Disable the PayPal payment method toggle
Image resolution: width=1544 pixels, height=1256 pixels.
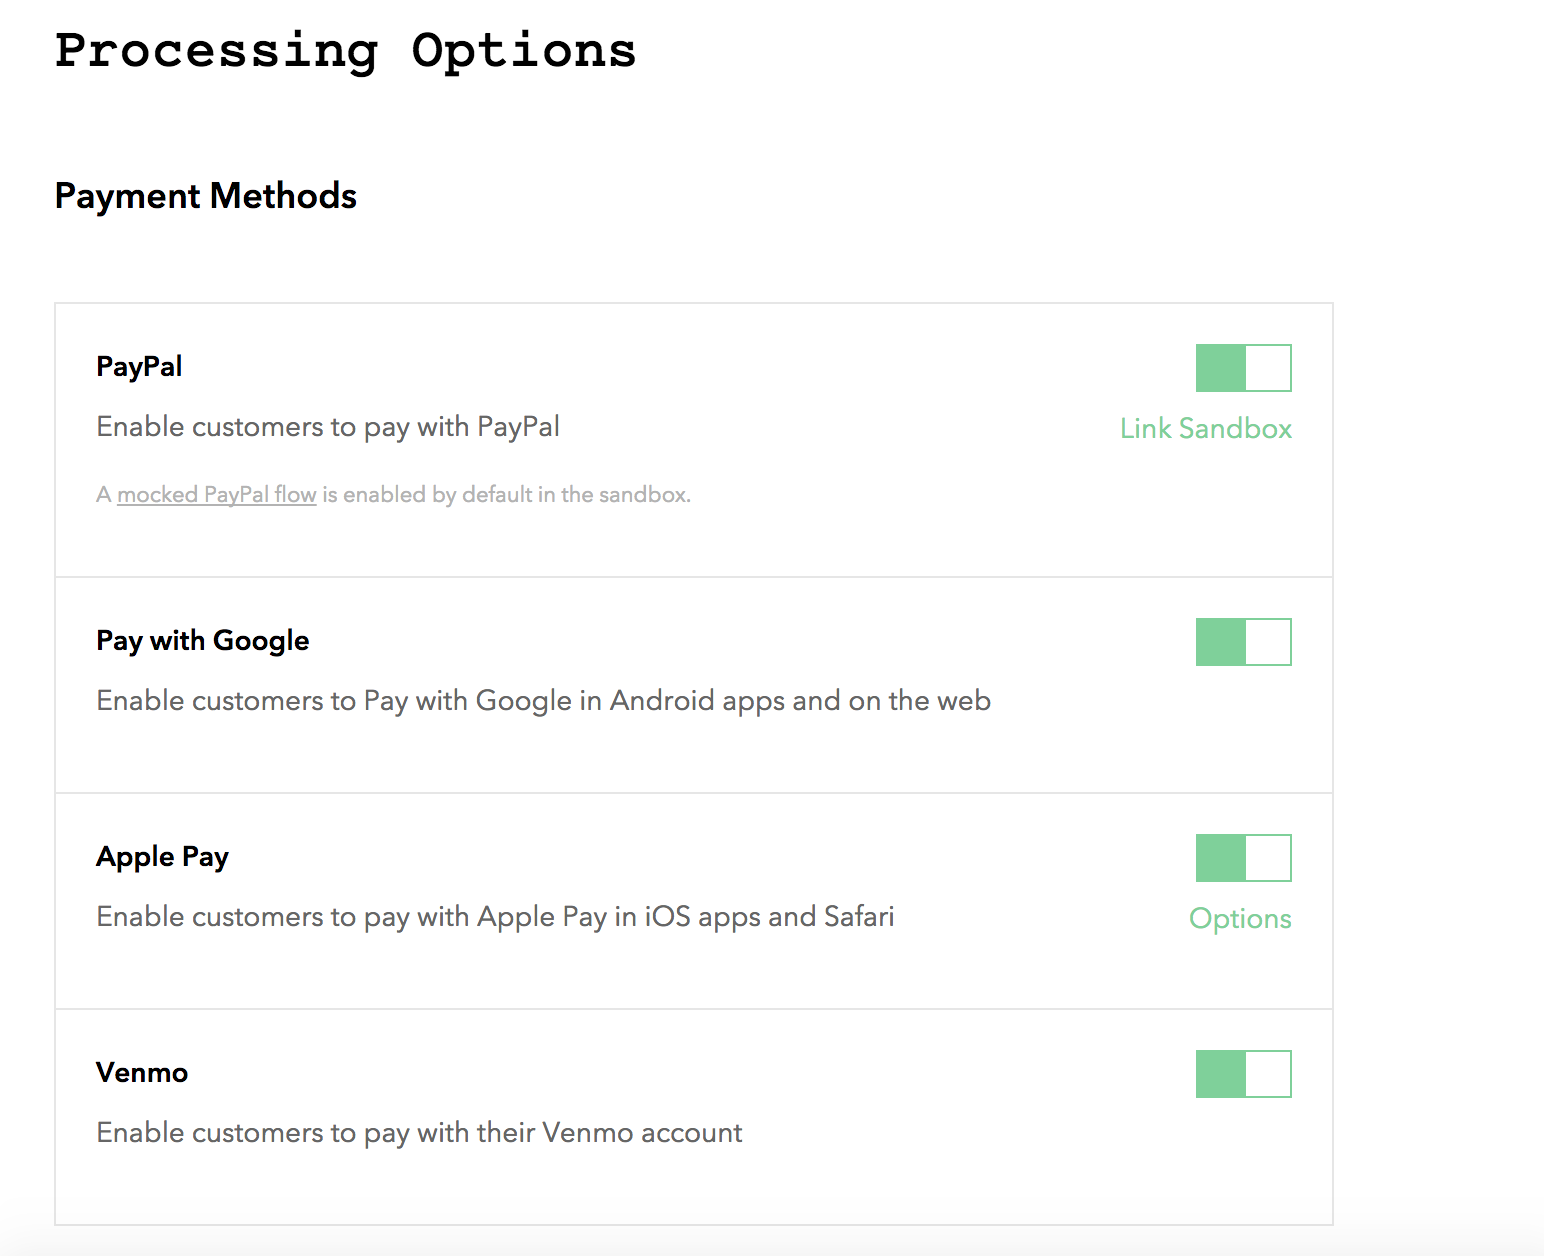click(x=1243, y=367)
